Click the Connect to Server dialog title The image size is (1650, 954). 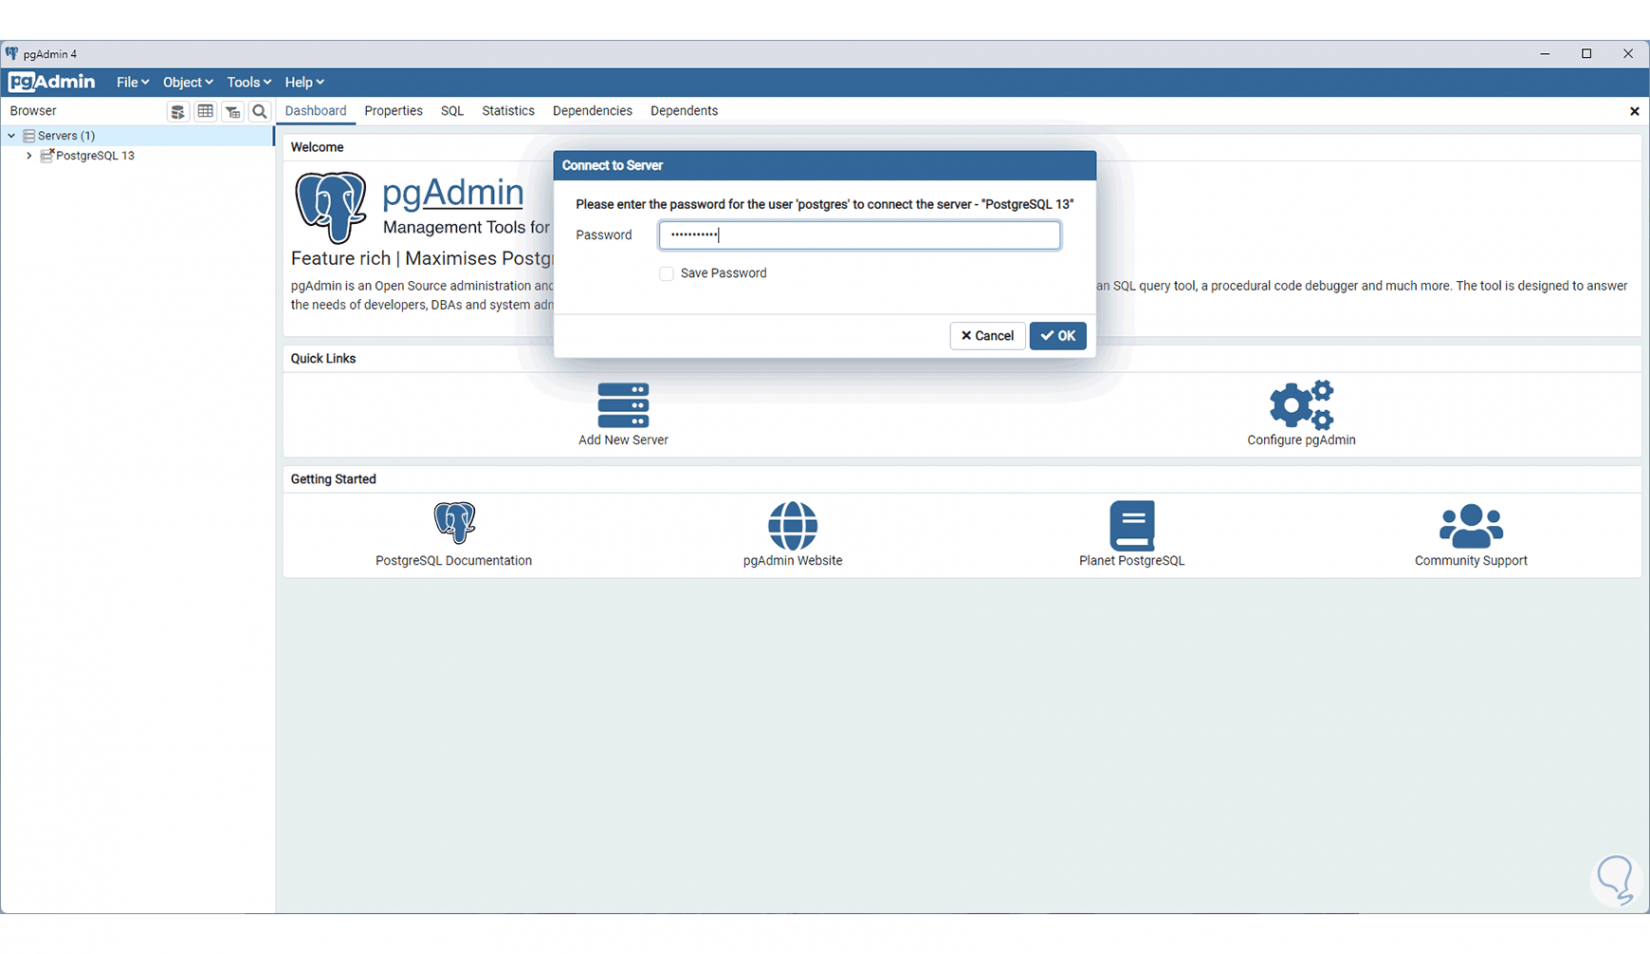(612, 165)
